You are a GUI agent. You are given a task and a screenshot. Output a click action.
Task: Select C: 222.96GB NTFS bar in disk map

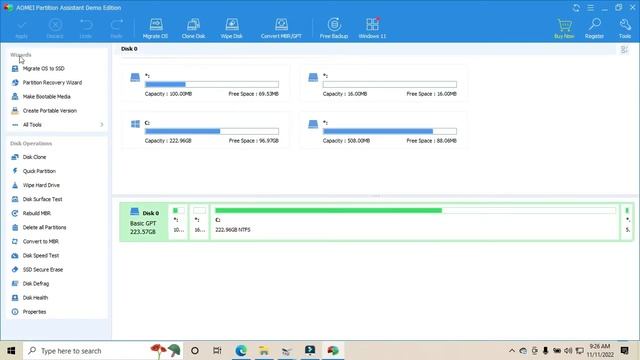point(415,222)
